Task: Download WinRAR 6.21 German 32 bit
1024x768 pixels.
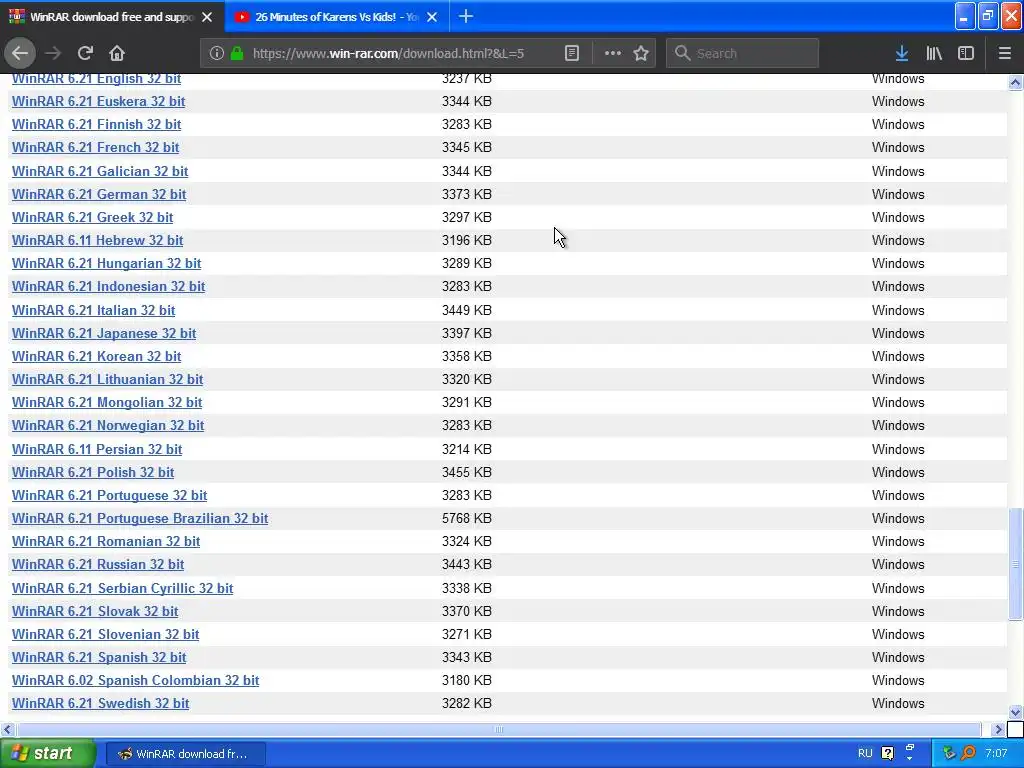Action: coord(99,194)
